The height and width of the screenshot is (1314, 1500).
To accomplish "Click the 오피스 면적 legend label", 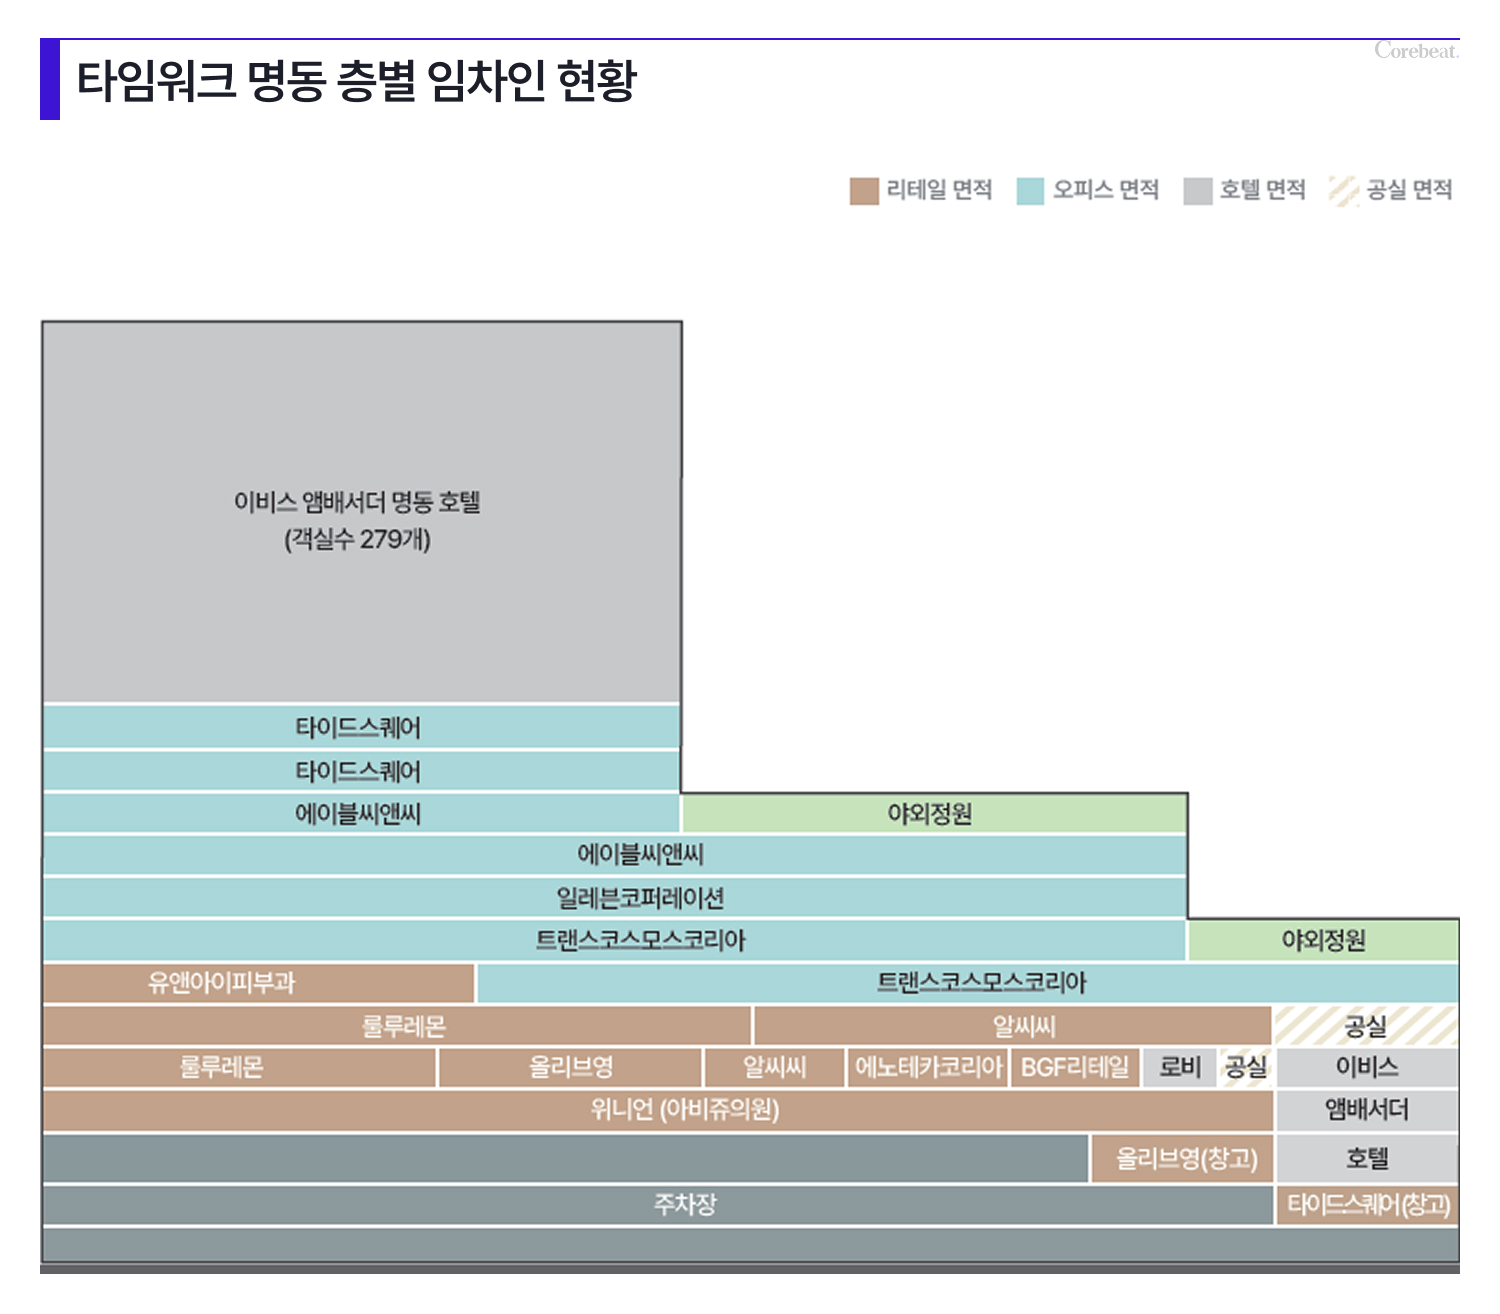I will coord(1105,190).
